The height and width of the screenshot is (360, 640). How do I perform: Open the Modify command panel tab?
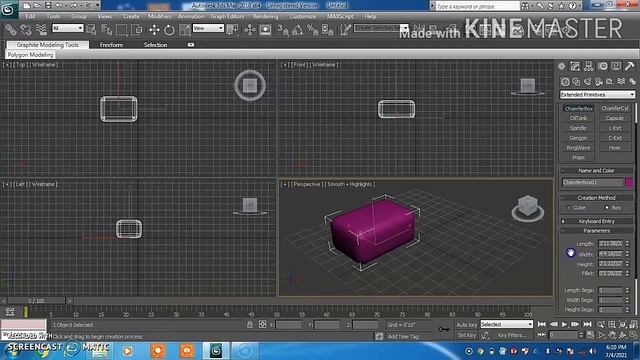[x=575, y=66]
